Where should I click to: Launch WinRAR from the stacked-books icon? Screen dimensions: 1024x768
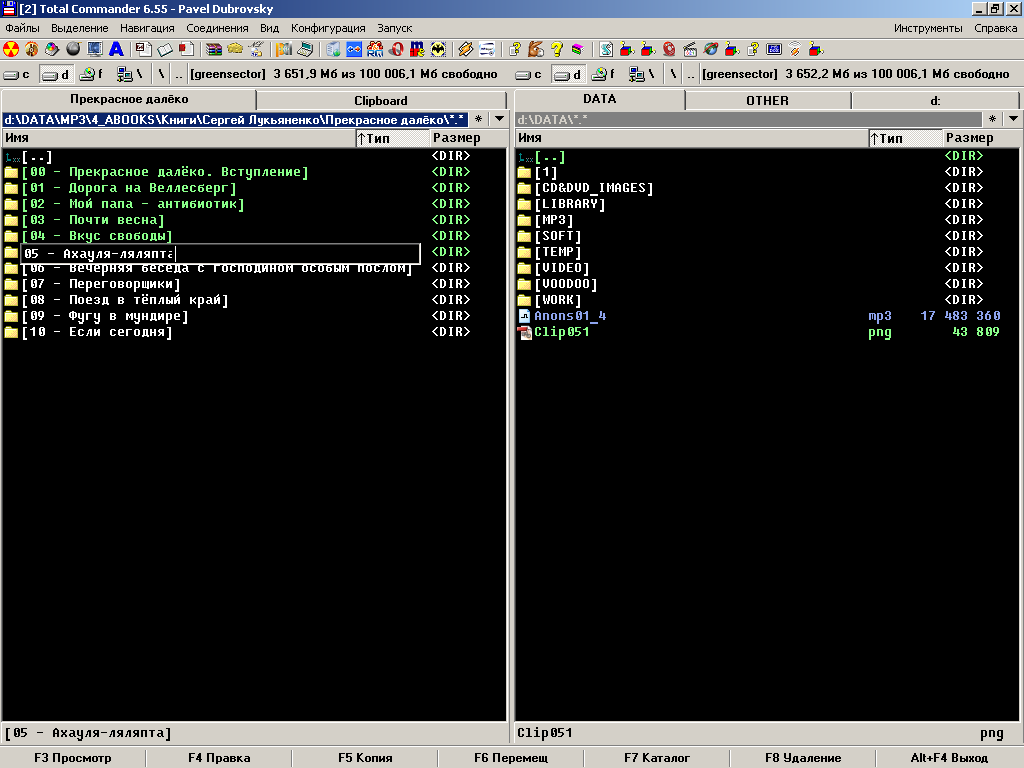pos(214,49)
